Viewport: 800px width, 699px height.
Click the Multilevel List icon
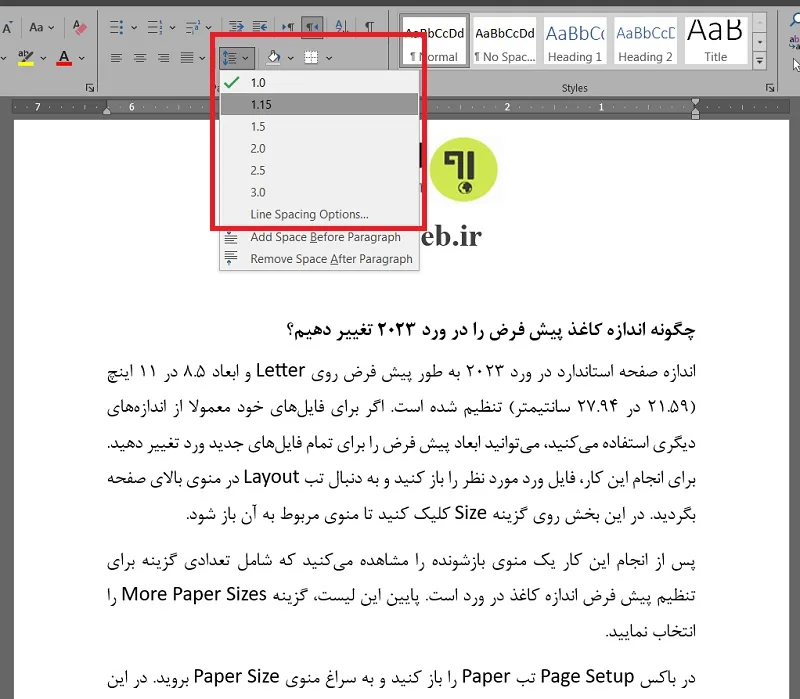[192, 27]
